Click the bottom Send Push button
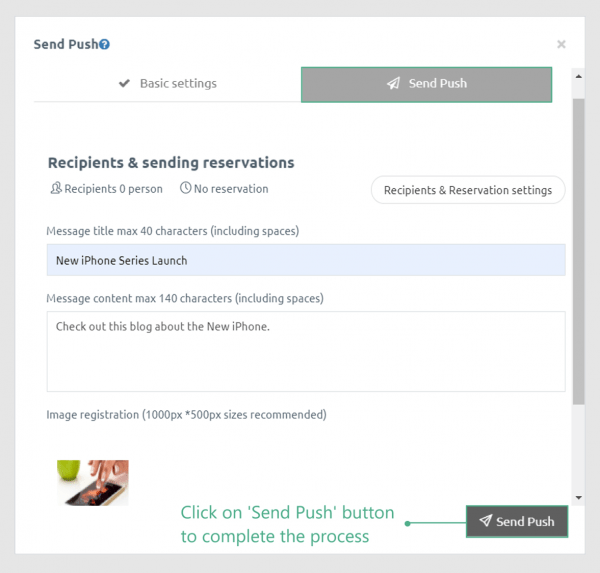Viewport: 600px width, 573px height. pos(517,521)
